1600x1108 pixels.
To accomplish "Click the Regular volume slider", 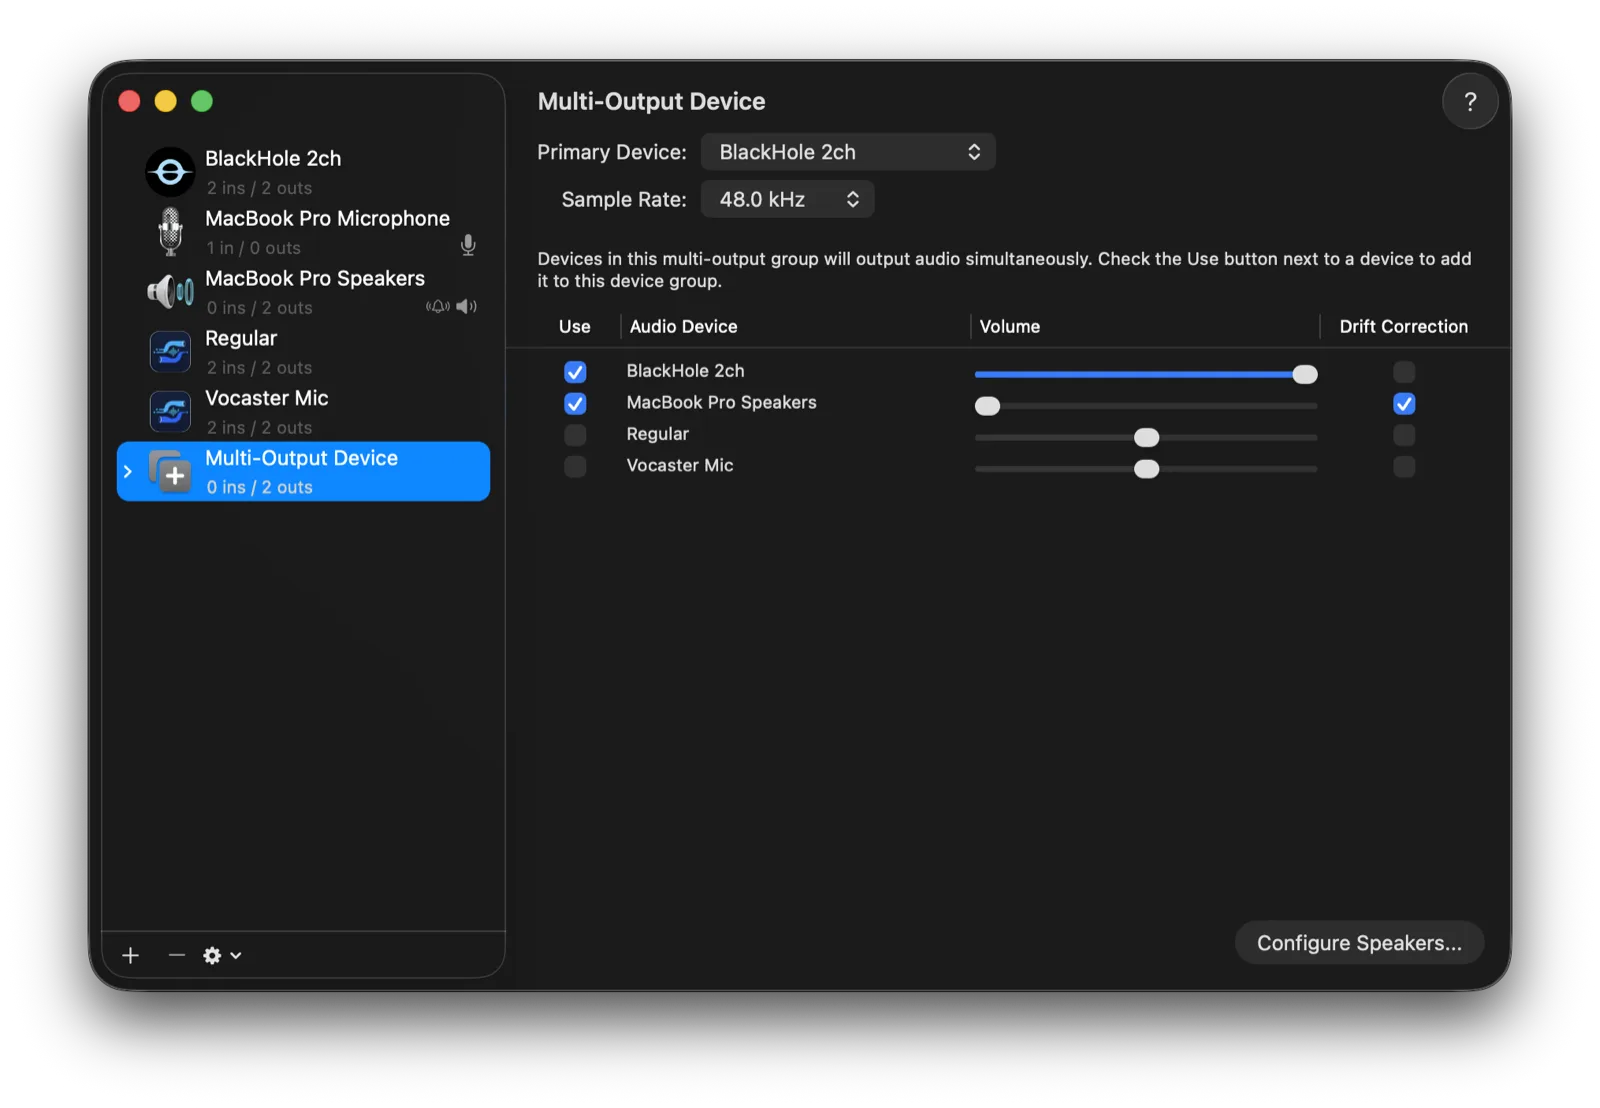I will [1146, 437].
